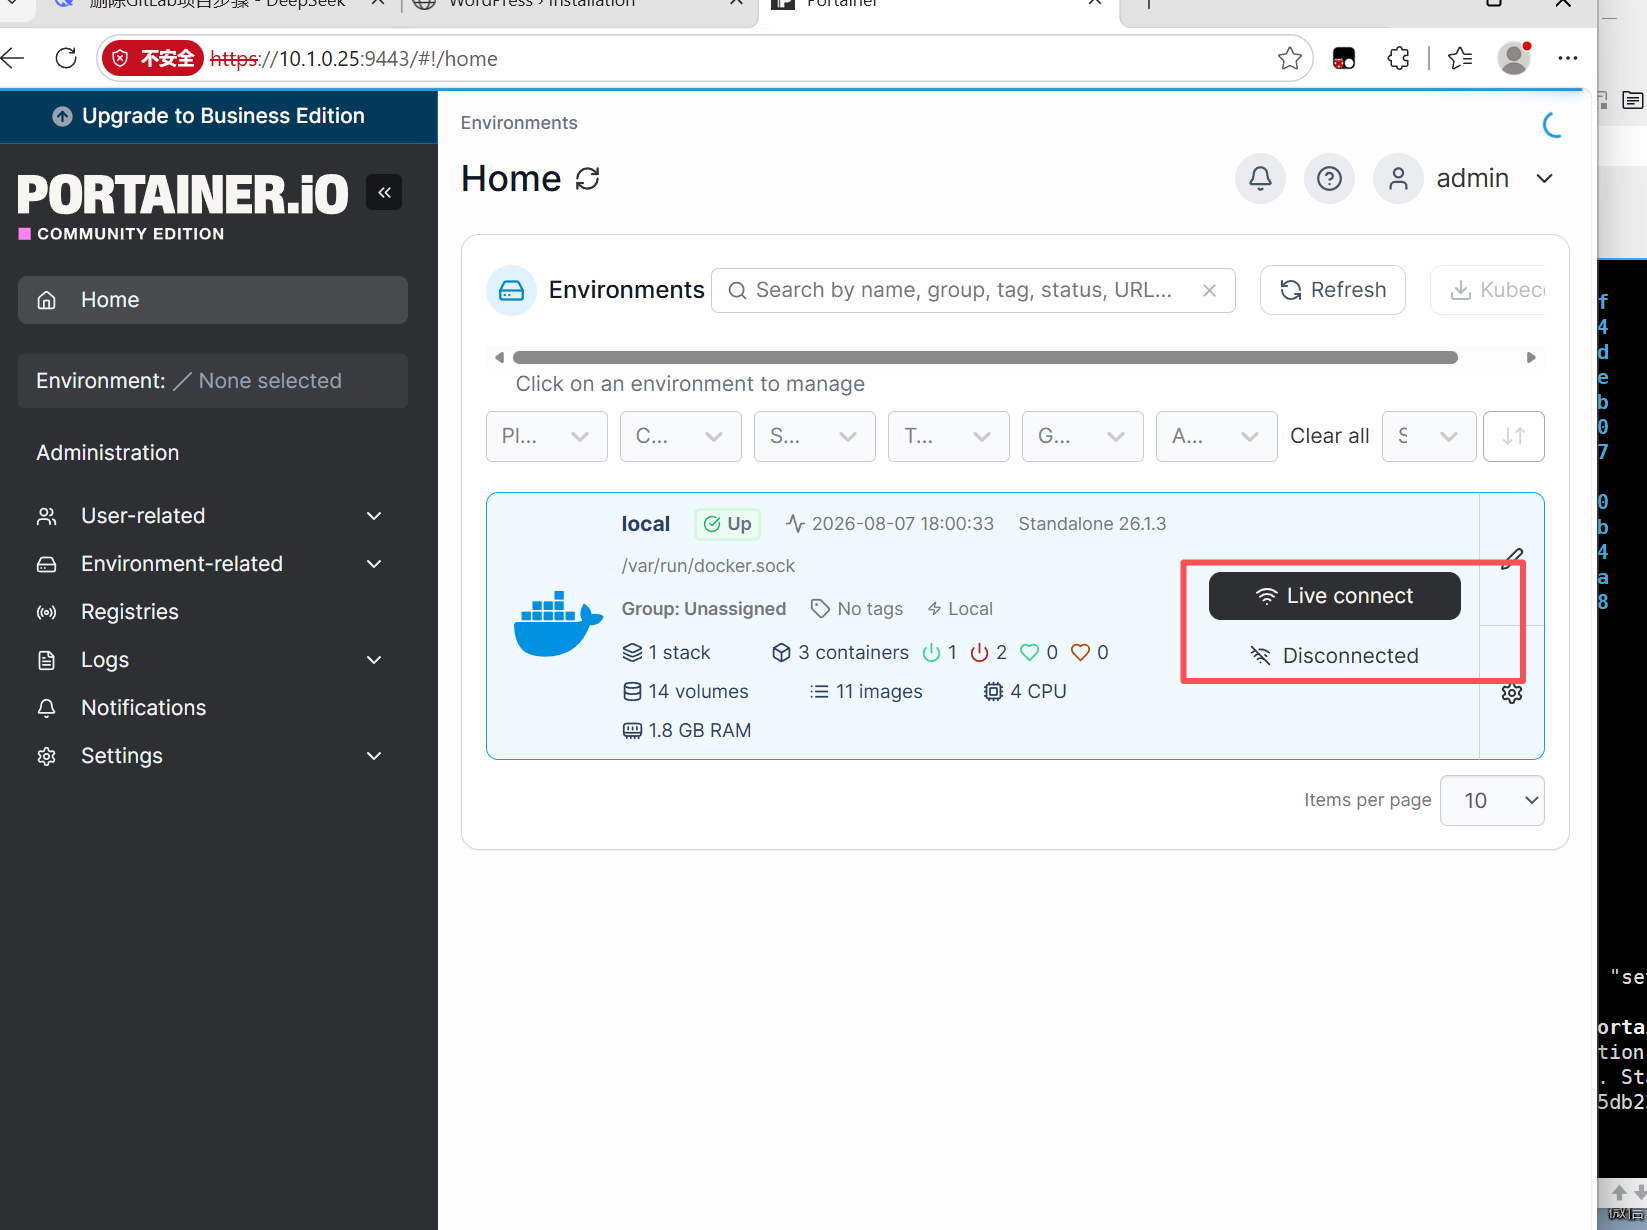Toggle sort order with the arrows button
The width and height of the screenshot is (1647, 1230).
(1514, 436)
